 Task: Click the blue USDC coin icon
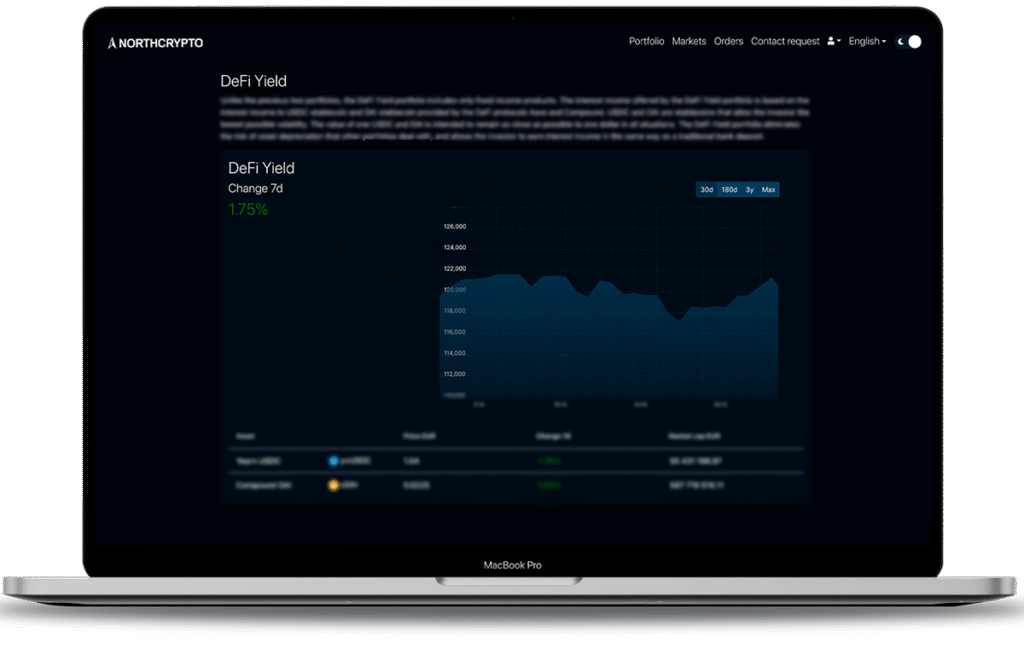point(334,461)
